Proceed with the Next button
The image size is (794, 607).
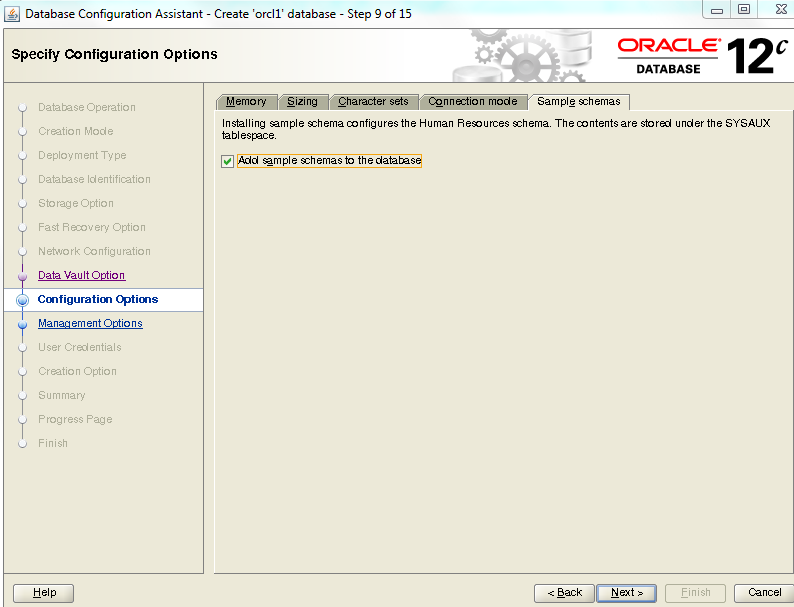tap(626, 593)
